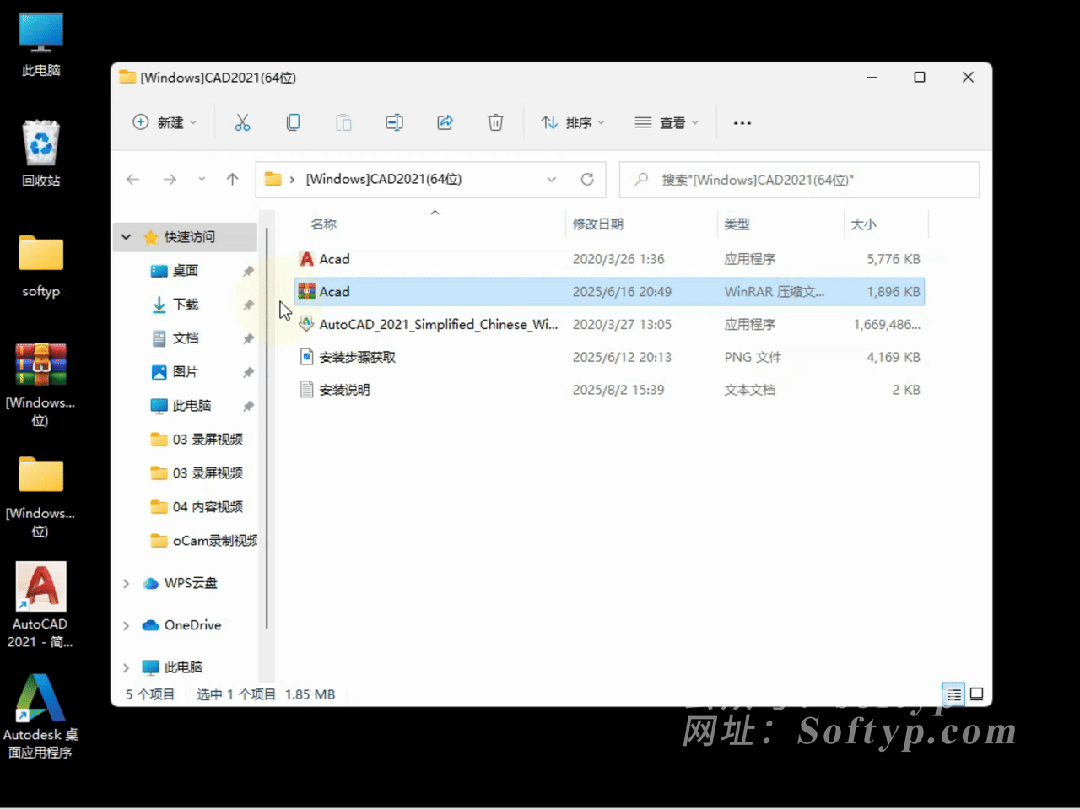Viewport: 1080px width, 810px height.
Task: Collapse the 快速访问 quick access section
Action: point(126,237)
